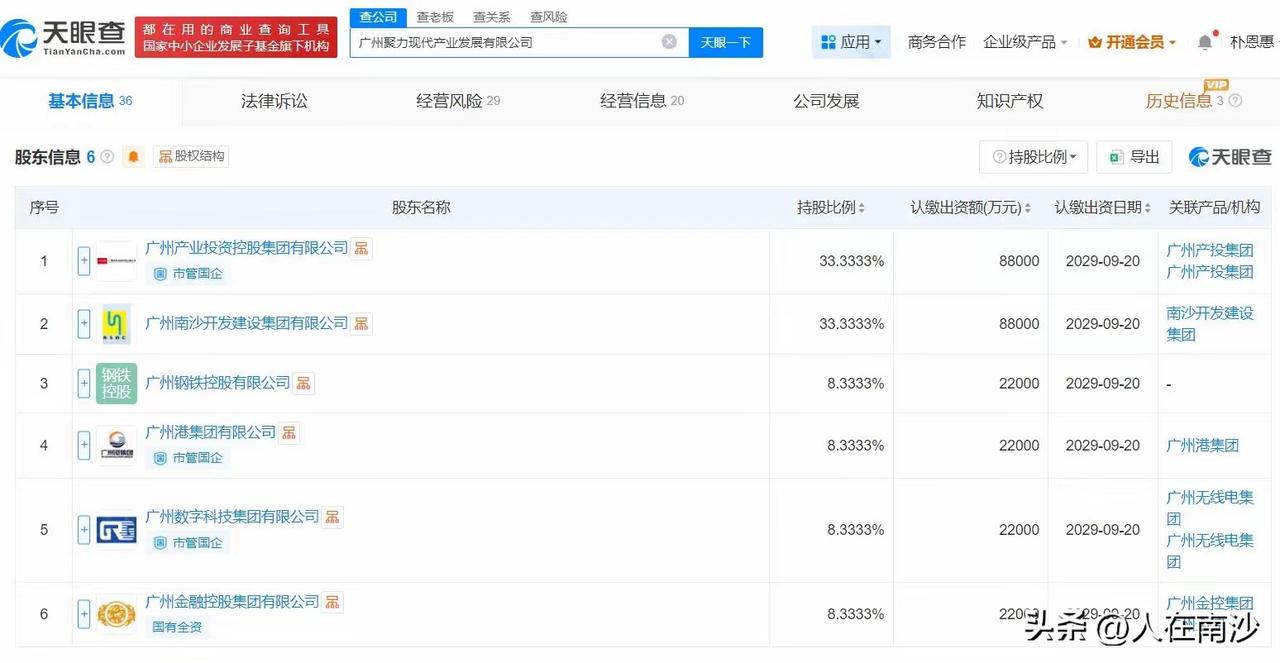Open 广州港集团有限公司 company page
1280x663 pixels.
[x=211, y=433]
